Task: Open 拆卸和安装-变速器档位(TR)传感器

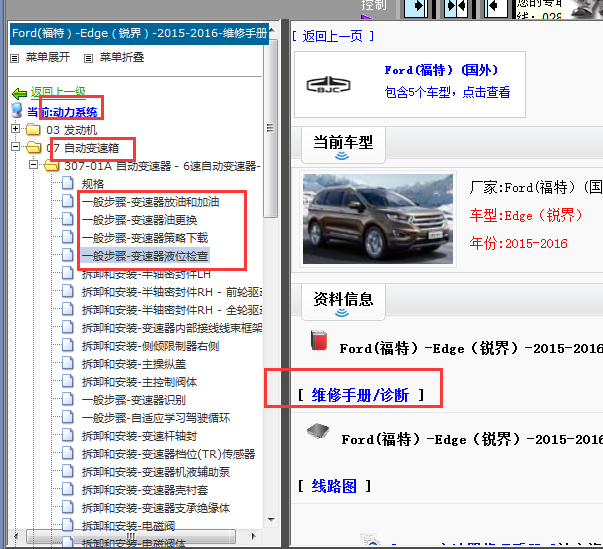Action: pos(168,454)
